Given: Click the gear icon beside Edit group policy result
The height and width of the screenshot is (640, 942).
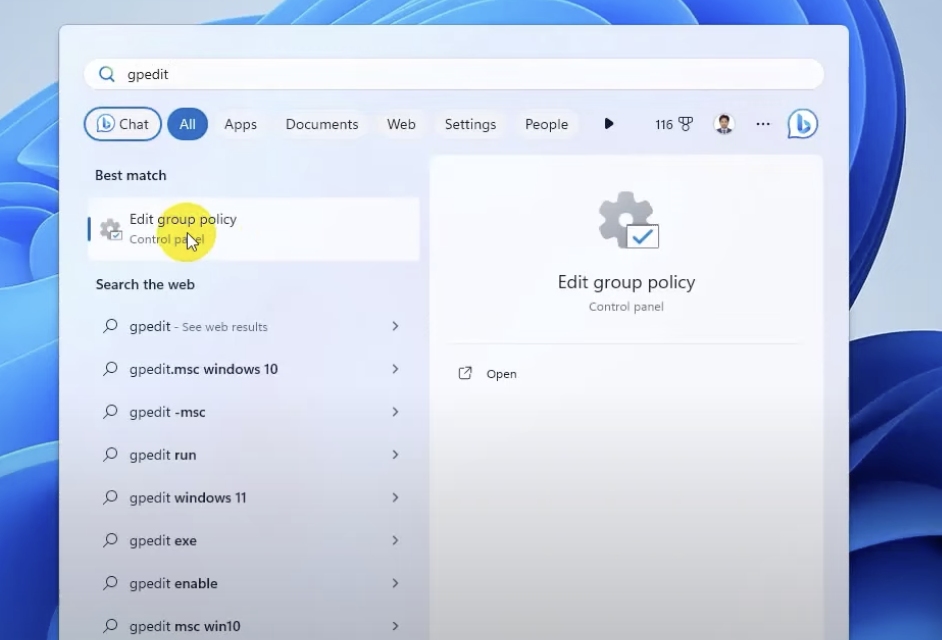Looking at the screenshot, I should pyautogui.click(x=111, y=230).
